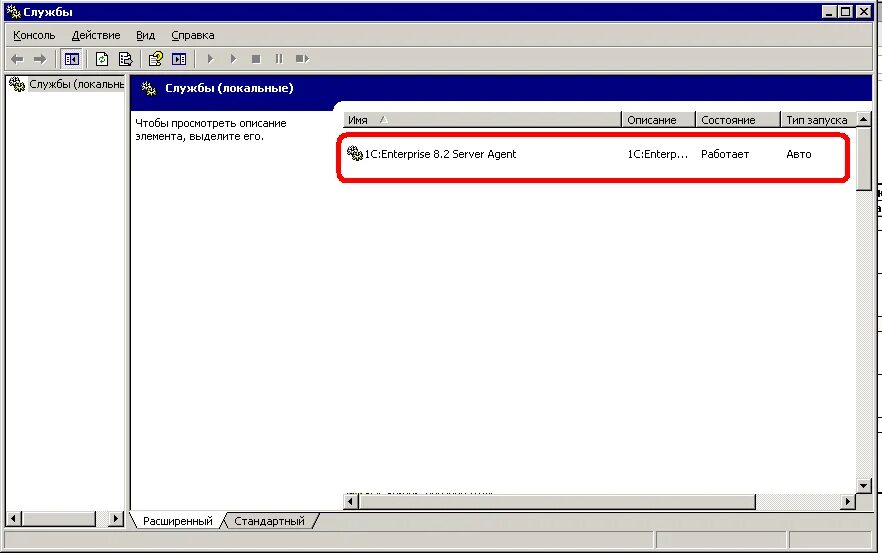Close the Службы window
Screen dimensions: 882x553
tap(863, 11)
